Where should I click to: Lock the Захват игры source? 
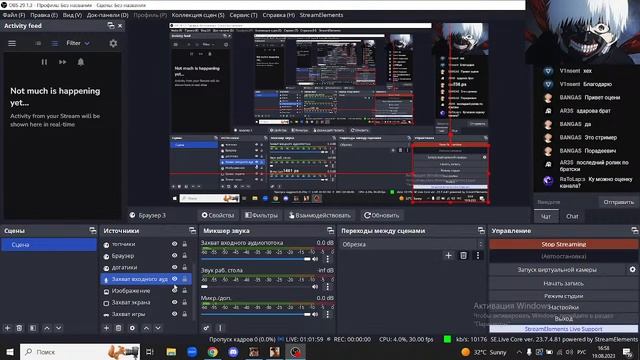pos(185,314)
